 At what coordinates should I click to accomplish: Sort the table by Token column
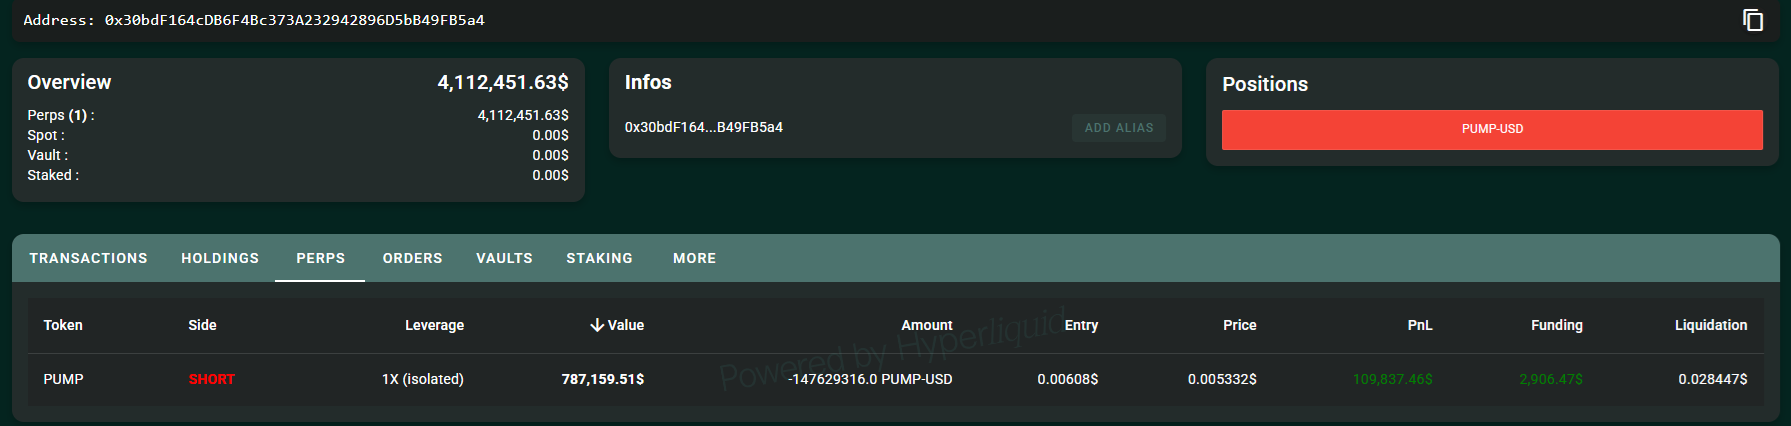tap(63, 325)
